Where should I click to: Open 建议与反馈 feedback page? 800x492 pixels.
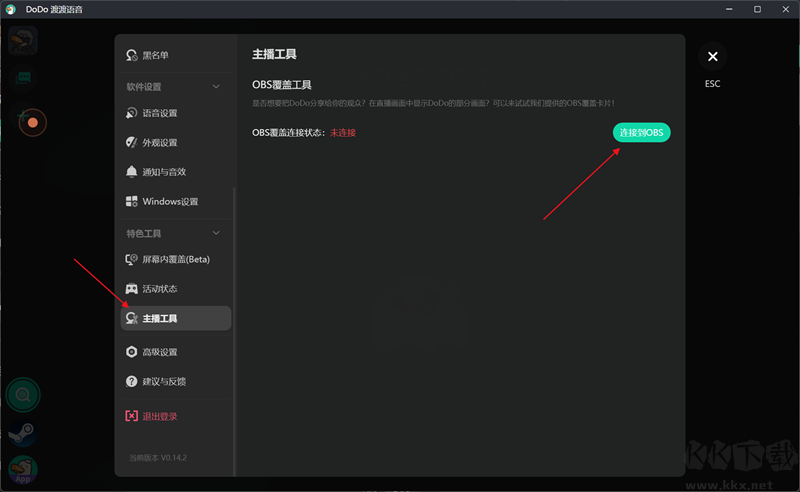click(x=164, y=381)
